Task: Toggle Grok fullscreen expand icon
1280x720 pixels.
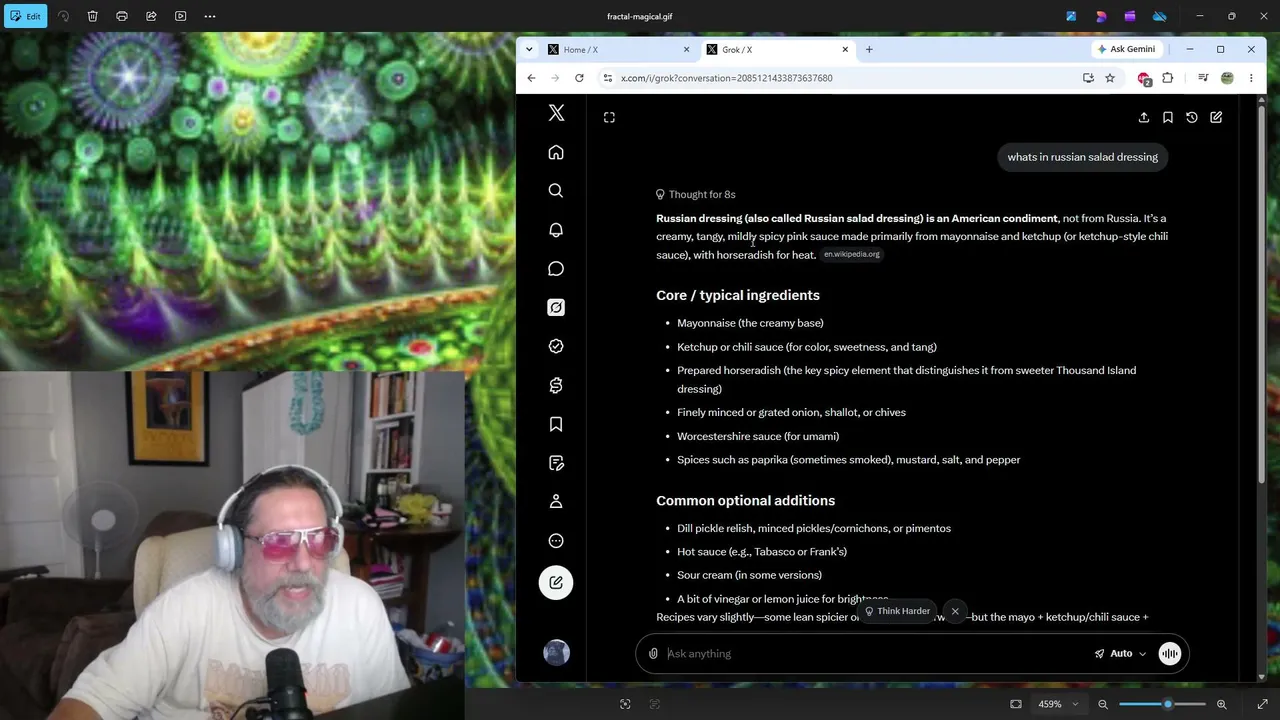Action: 609,117
